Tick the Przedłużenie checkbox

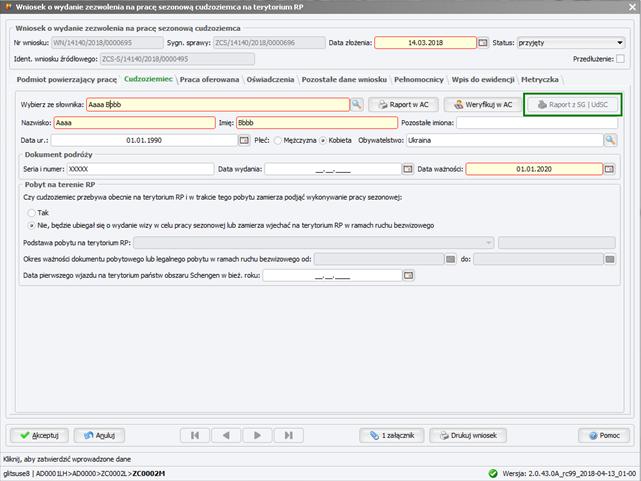tap(620, 59)
